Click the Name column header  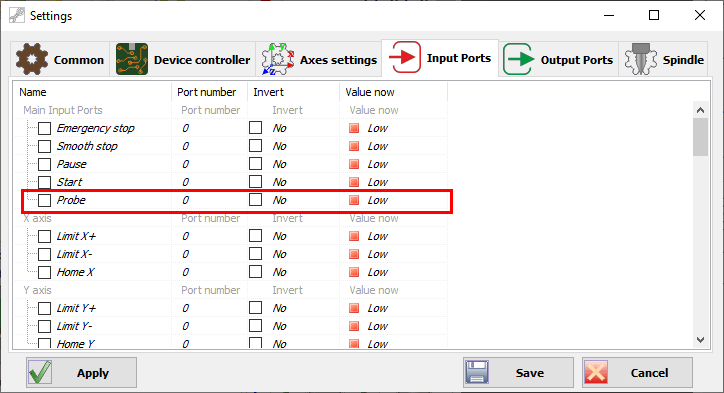coord(92,92)
